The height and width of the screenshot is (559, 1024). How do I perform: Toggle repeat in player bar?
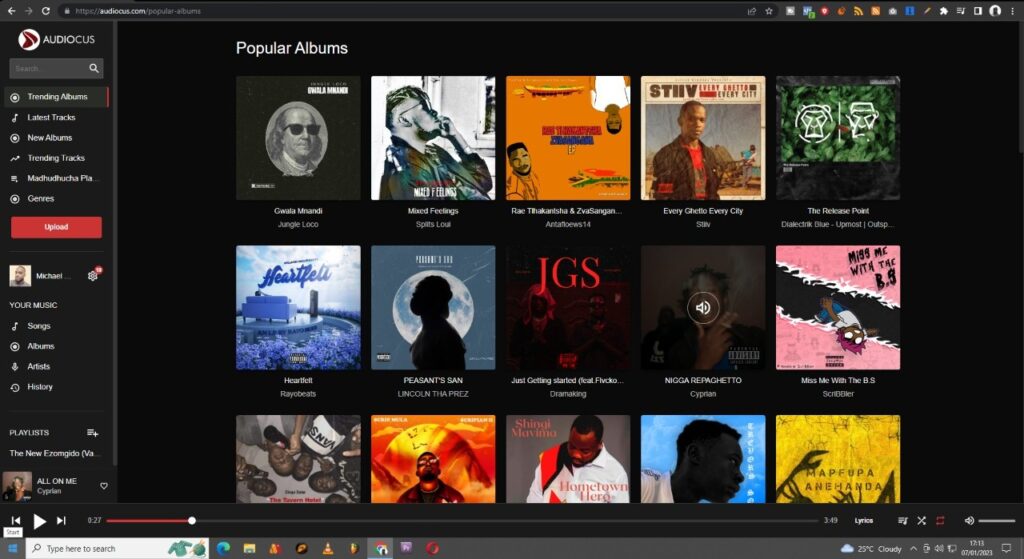click(940, 520)
